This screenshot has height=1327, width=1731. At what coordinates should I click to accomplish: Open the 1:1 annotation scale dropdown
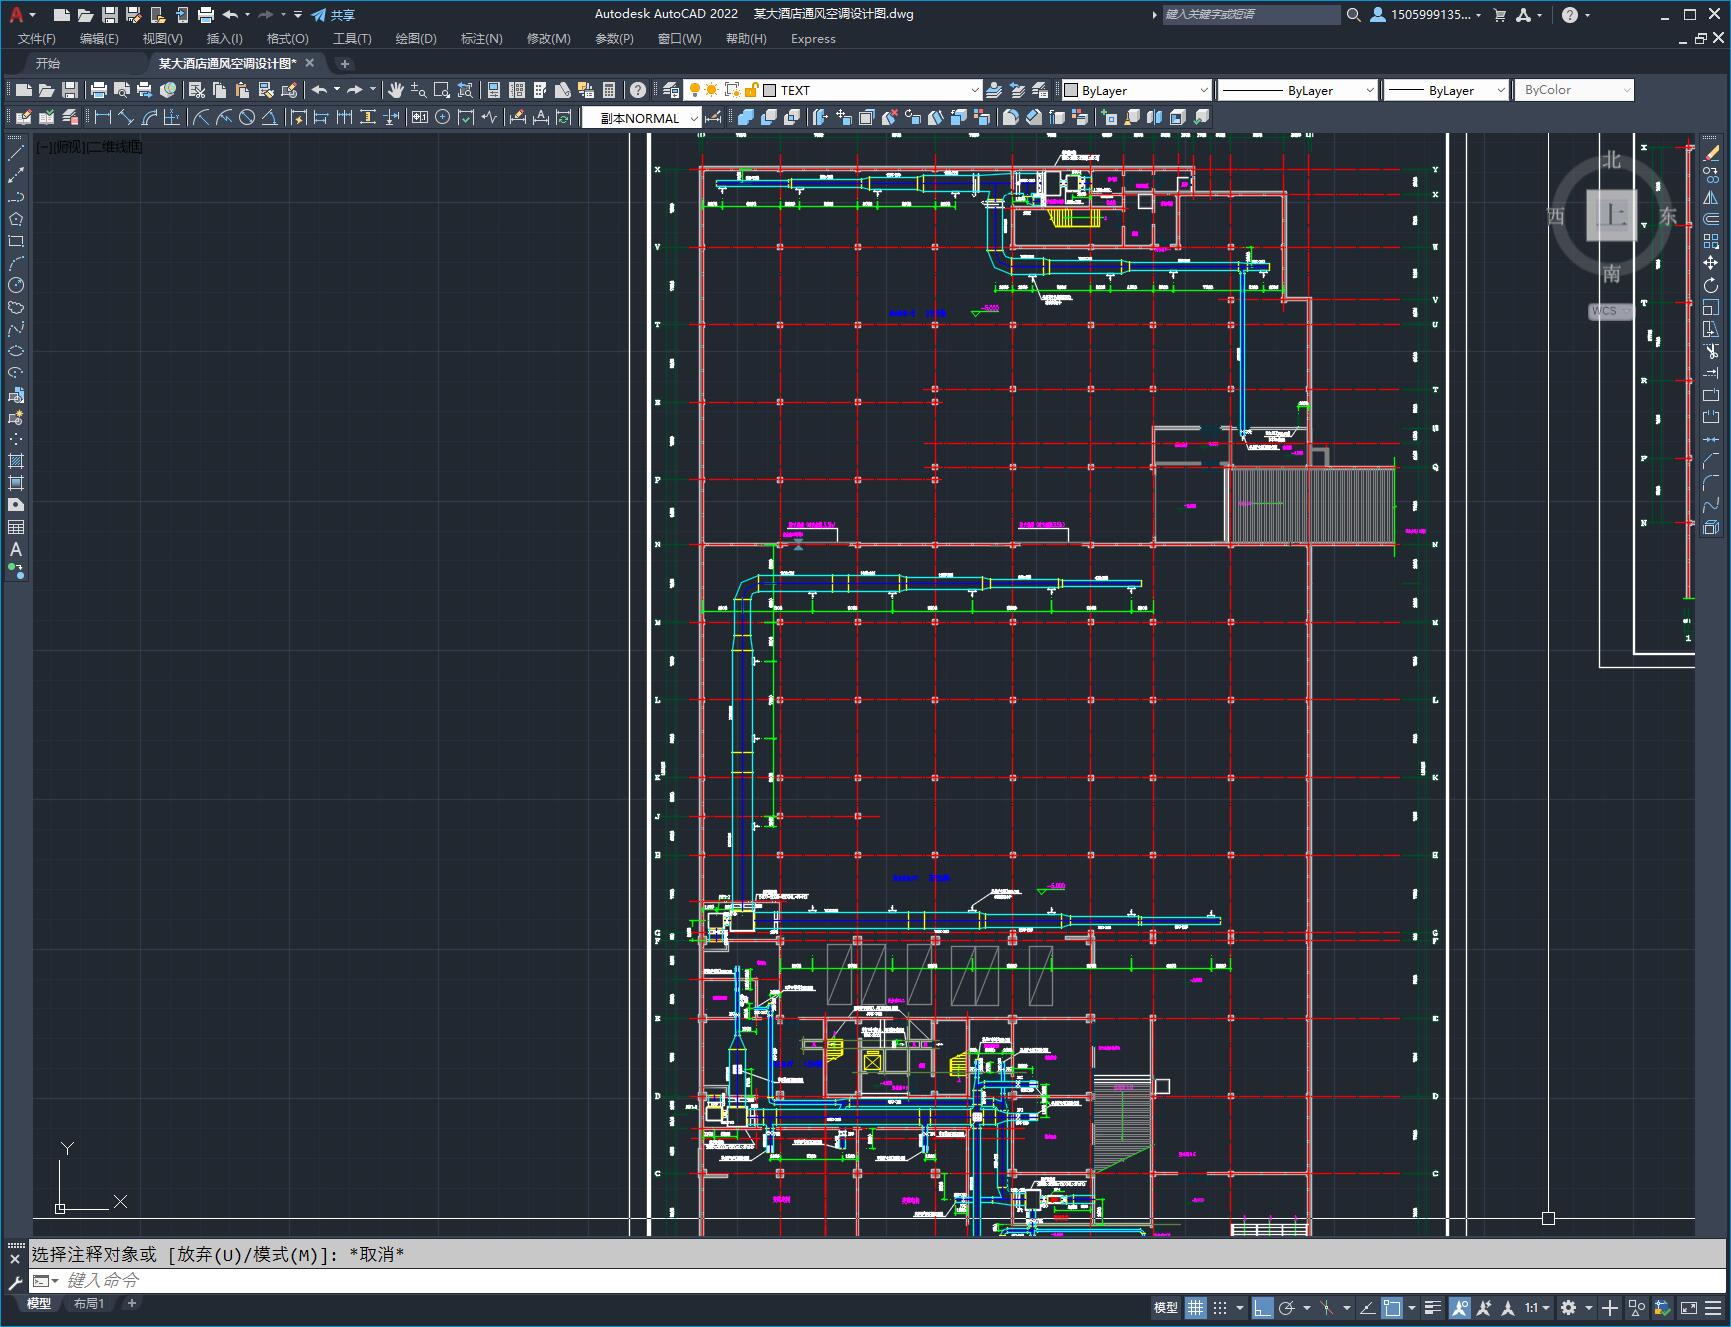(x=1537, y=1307)
